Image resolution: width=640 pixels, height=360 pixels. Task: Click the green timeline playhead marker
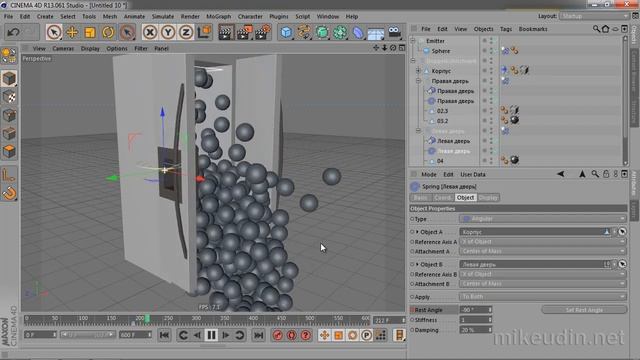click(147, 318)
